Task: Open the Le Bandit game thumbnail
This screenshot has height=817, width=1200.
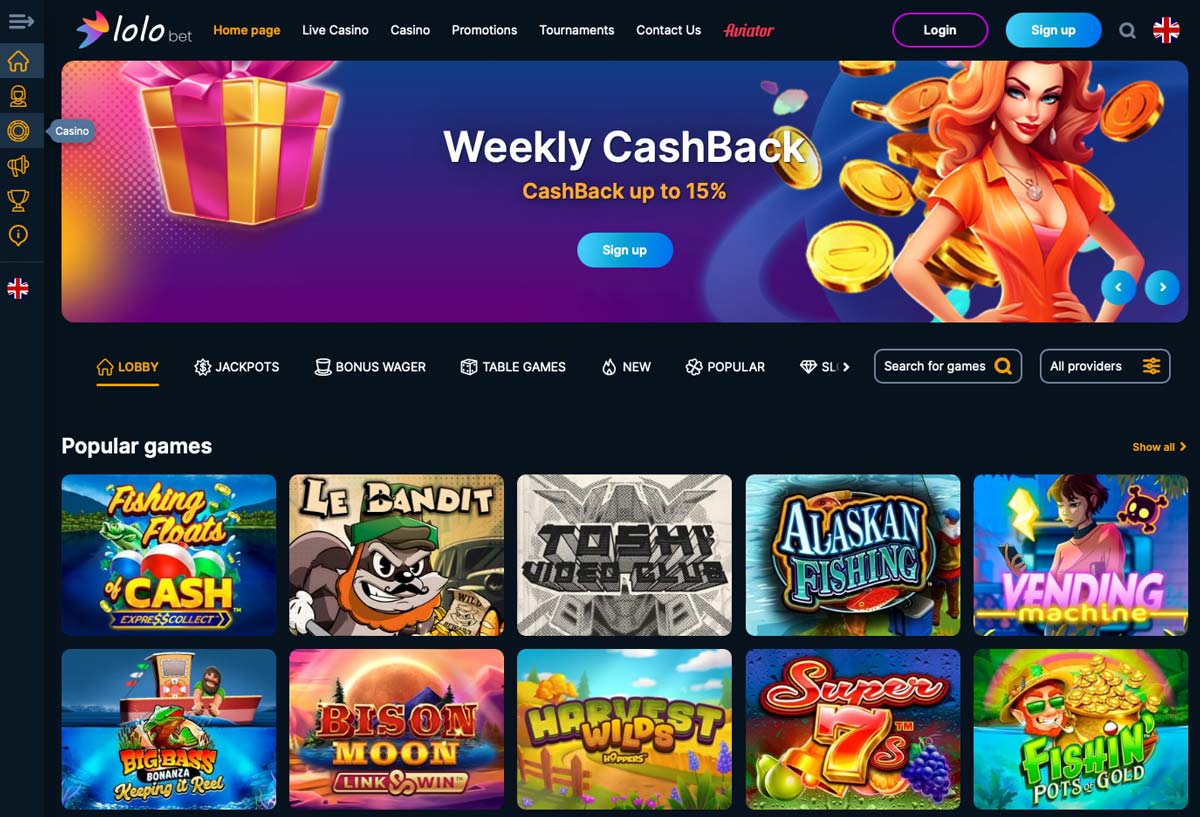Action: click(397, 555)
